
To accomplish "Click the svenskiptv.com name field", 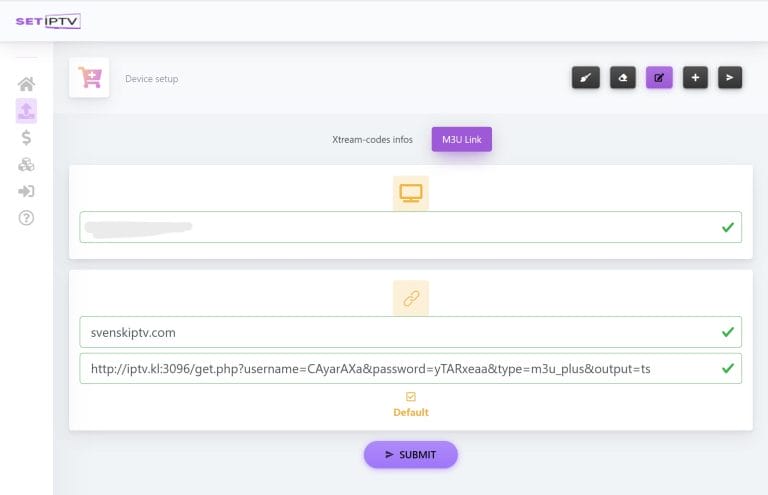I will coord(400,332).
